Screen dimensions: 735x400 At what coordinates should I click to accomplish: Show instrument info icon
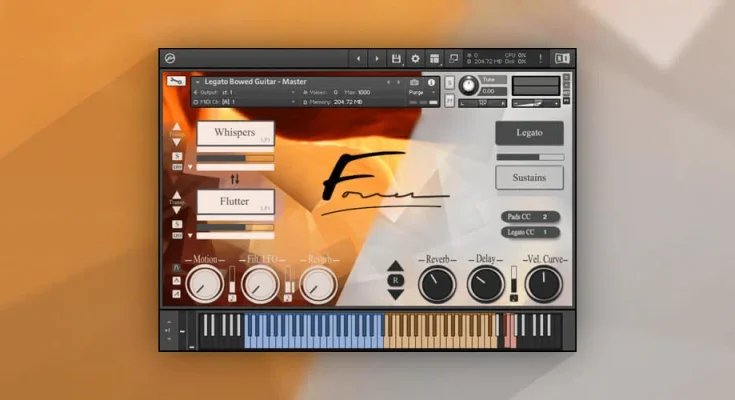(432, 82)
